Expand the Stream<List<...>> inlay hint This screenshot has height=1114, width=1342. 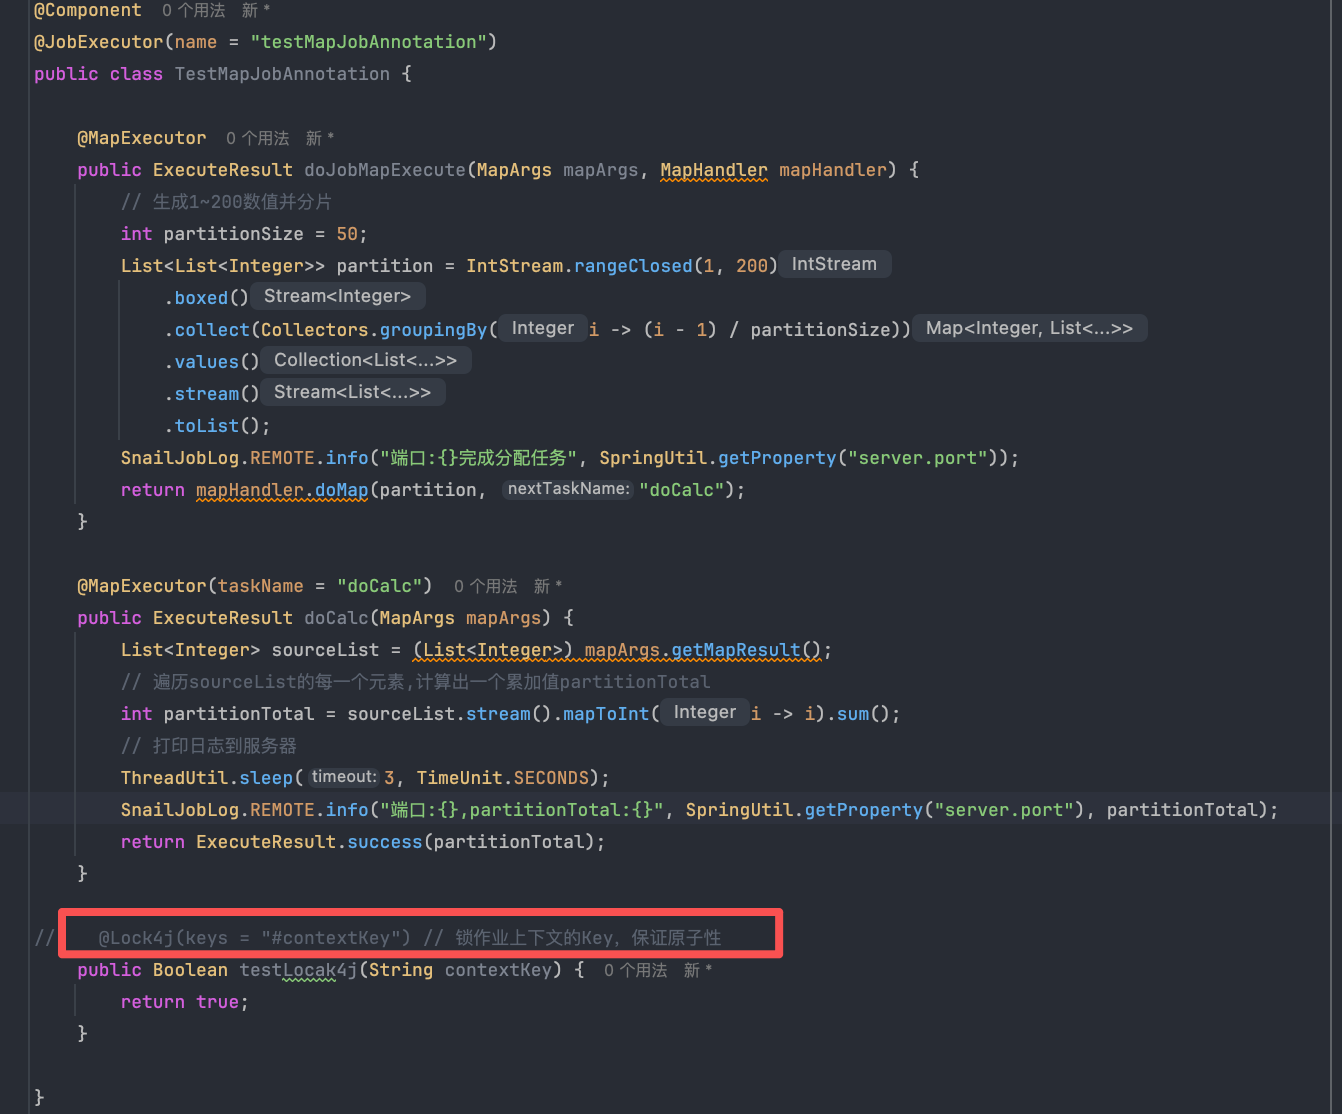point(352,392)
